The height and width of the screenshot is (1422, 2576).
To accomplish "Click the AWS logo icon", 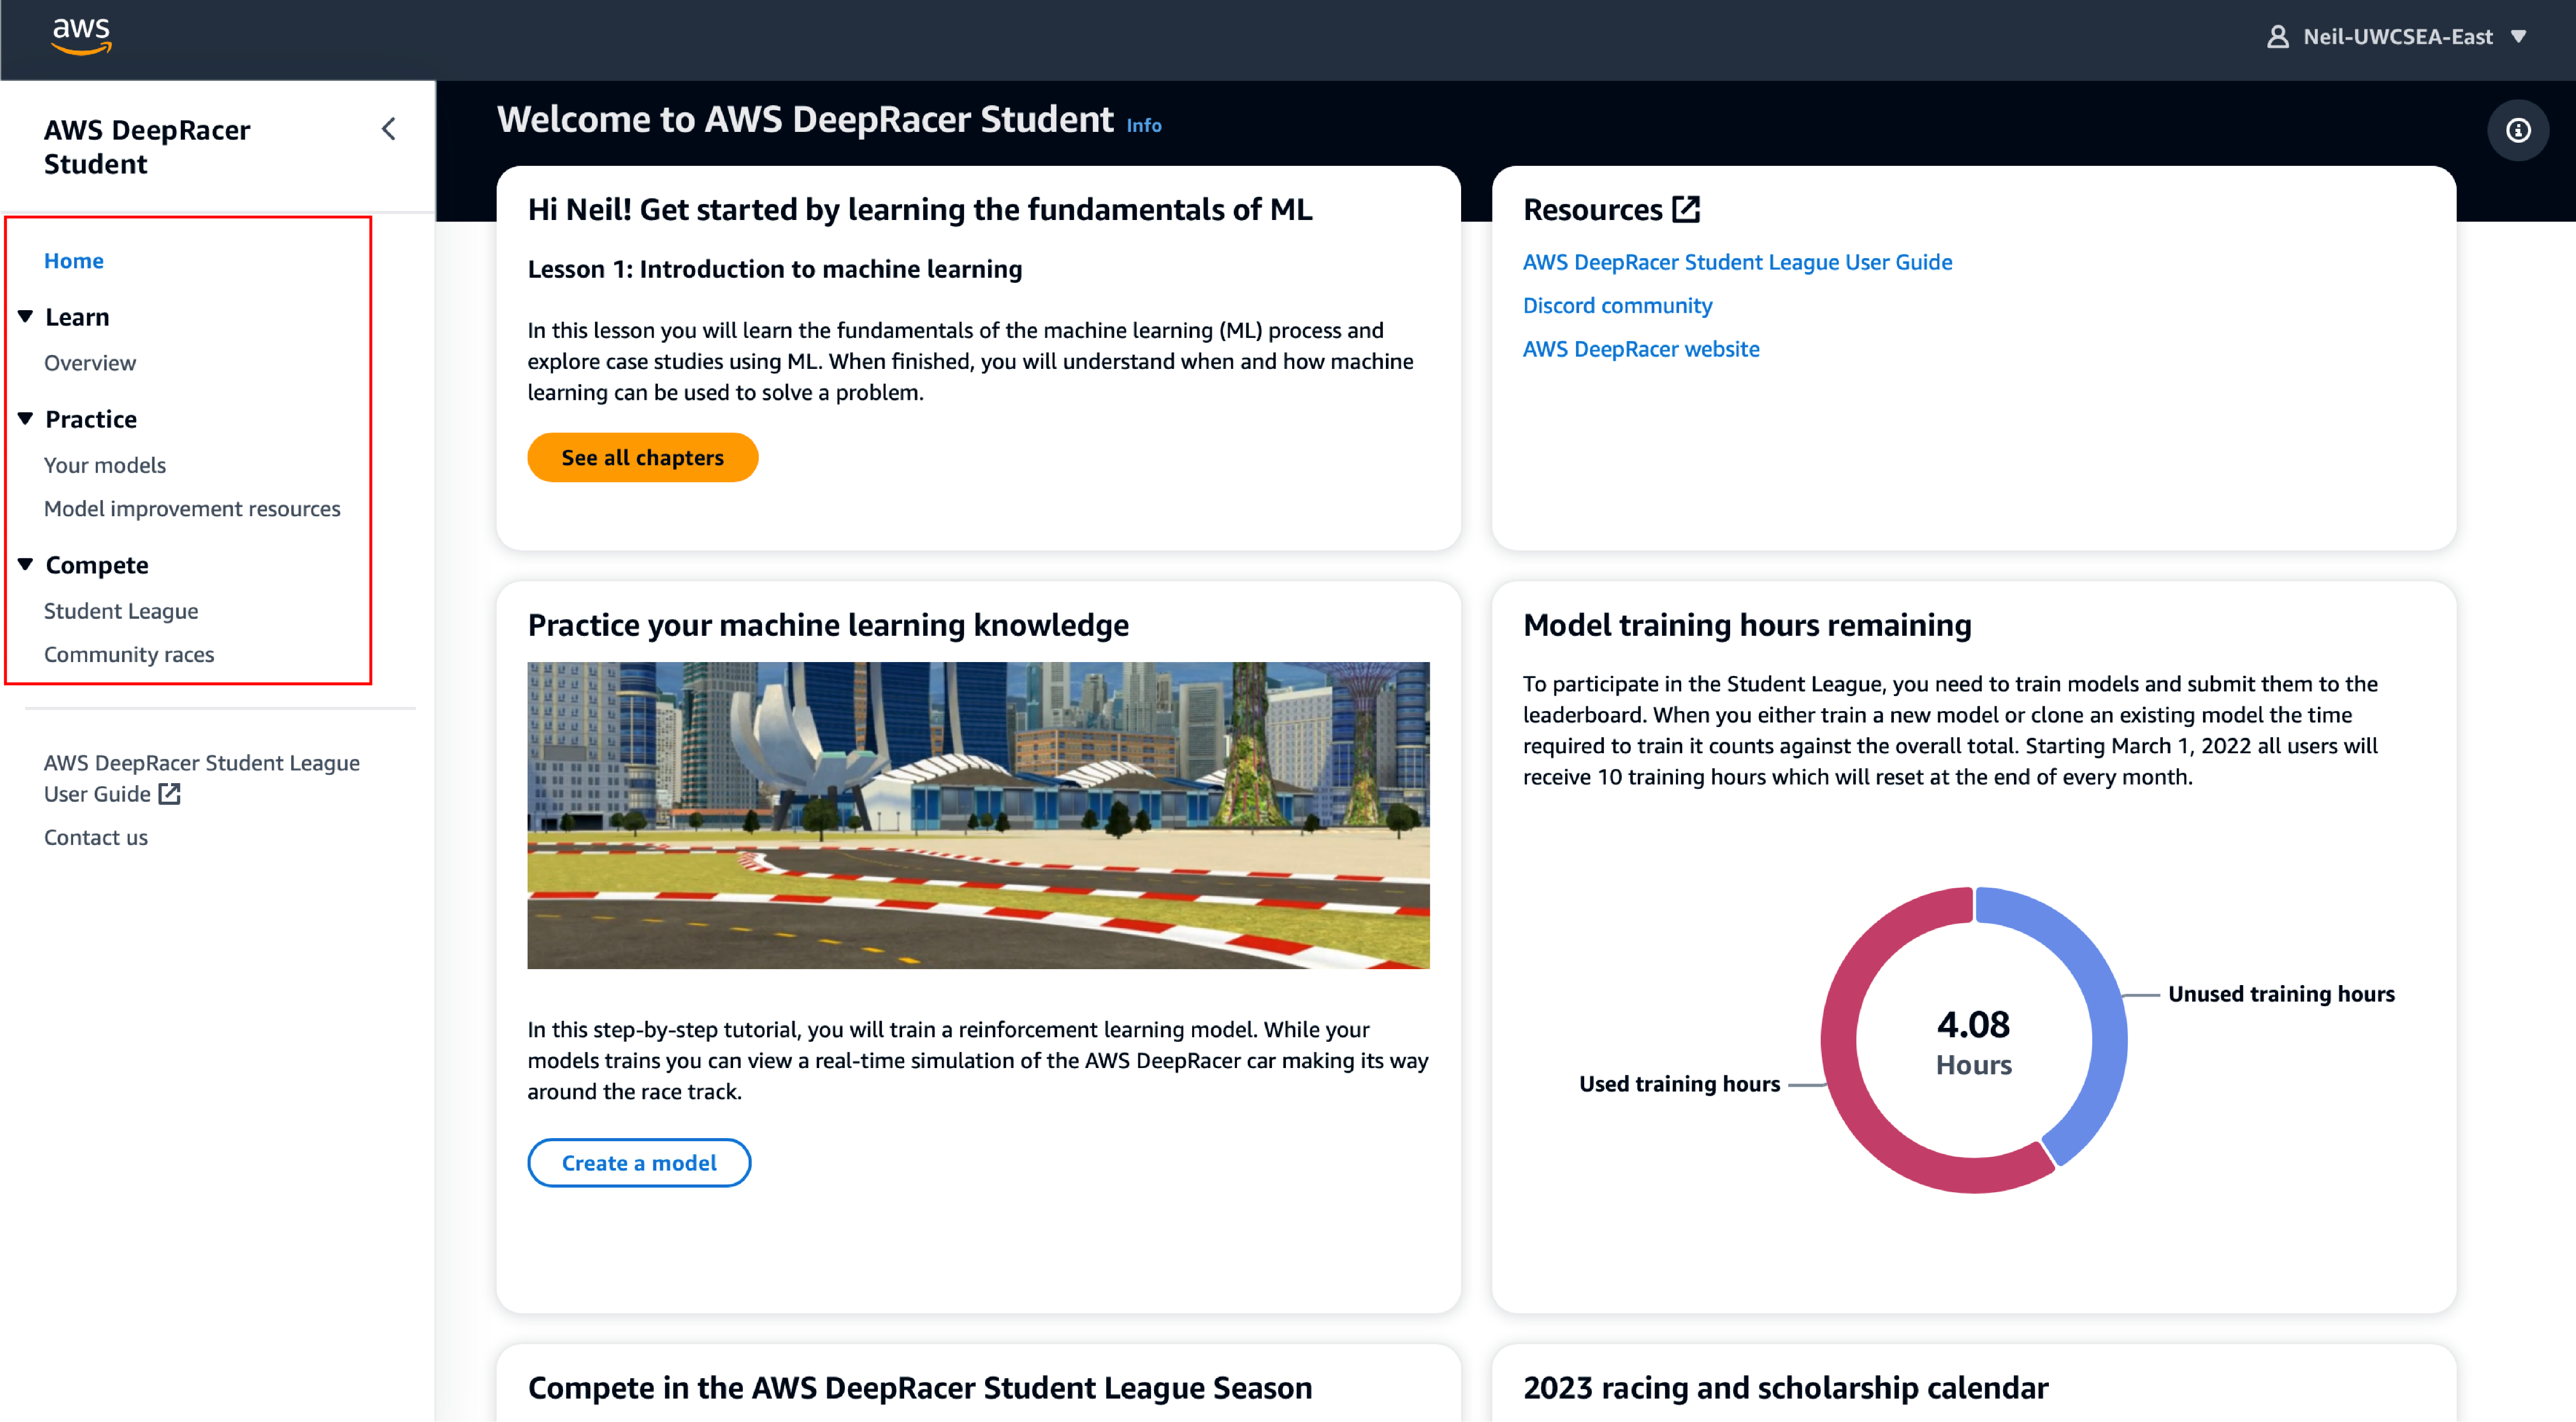I will point(81,36).
